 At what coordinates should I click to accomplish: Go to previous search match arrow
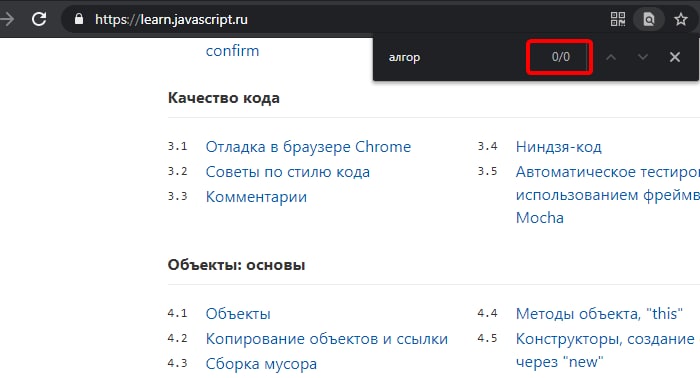(x=611, y=57)
